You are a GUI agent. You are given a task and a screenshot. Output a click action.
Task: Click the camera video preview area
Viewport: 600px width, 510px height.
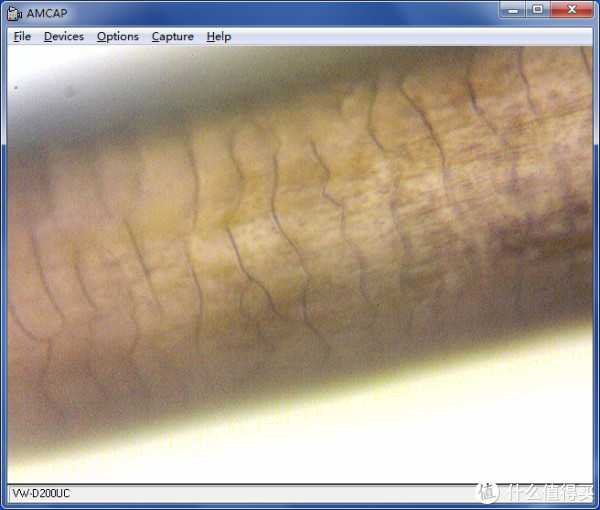(300, 264)
